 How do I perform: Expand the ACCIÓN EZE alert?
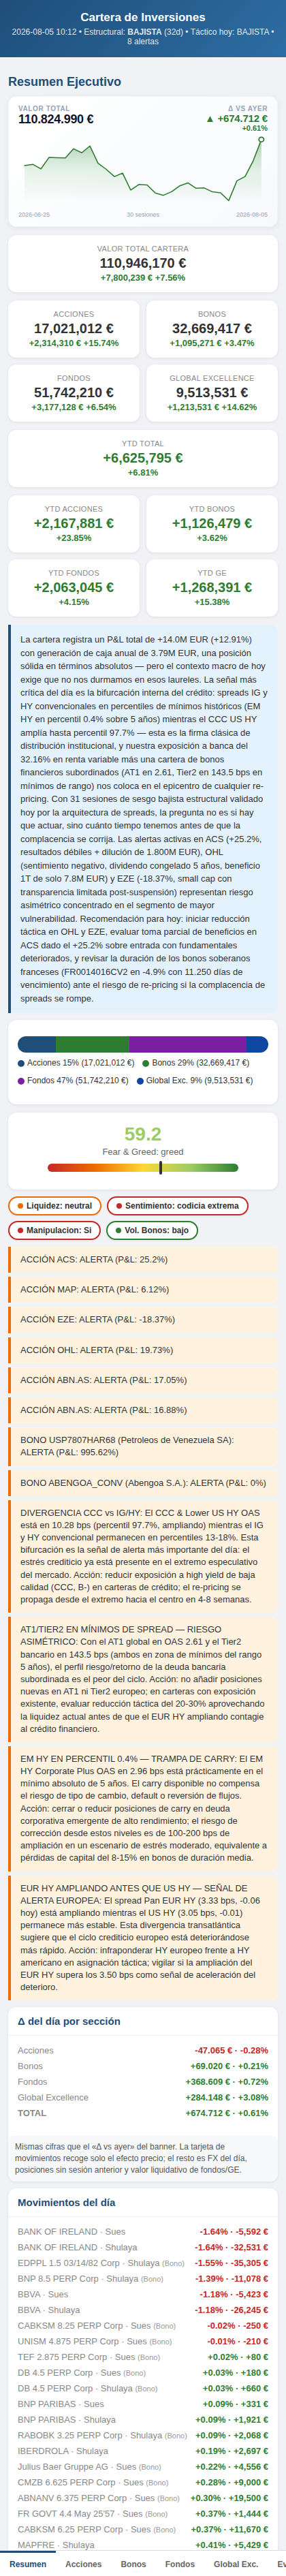point(143,1319)
